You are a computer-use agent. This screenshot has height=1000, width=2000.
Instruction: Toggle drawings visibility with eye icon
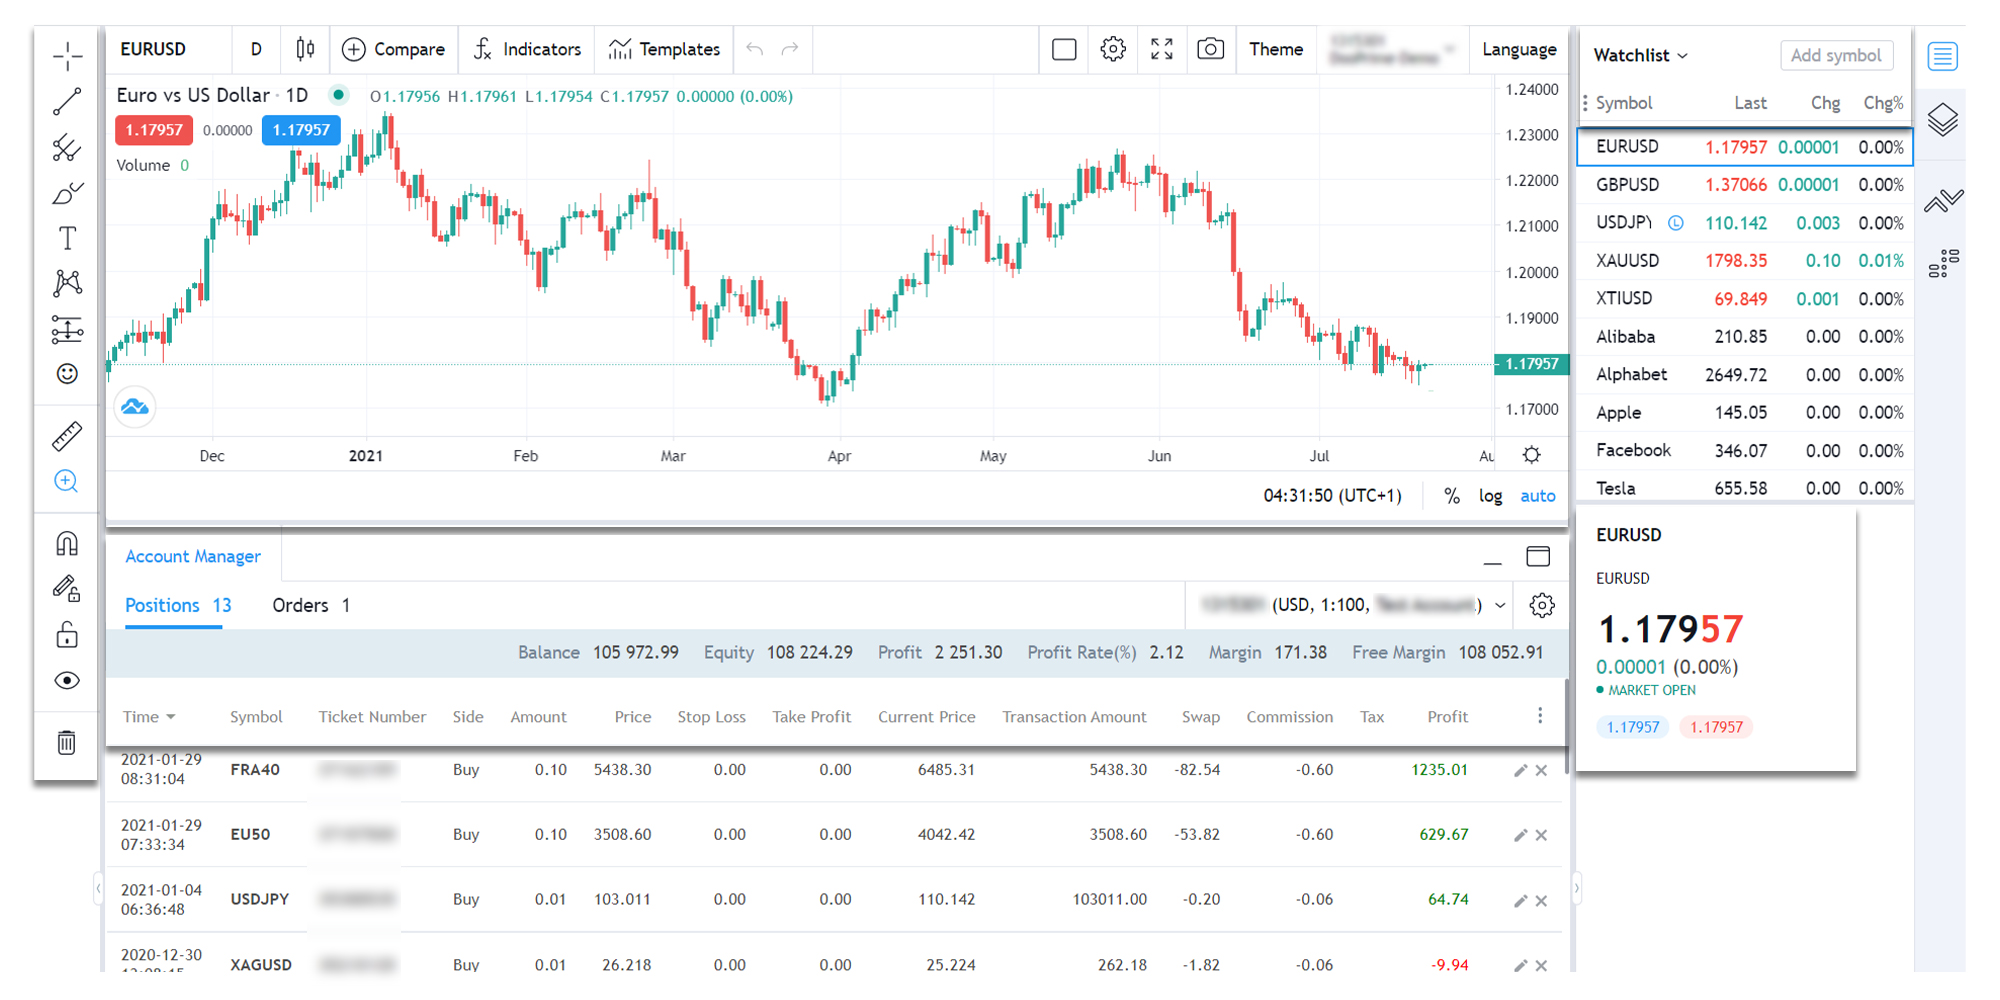click(x=67, y=681)
